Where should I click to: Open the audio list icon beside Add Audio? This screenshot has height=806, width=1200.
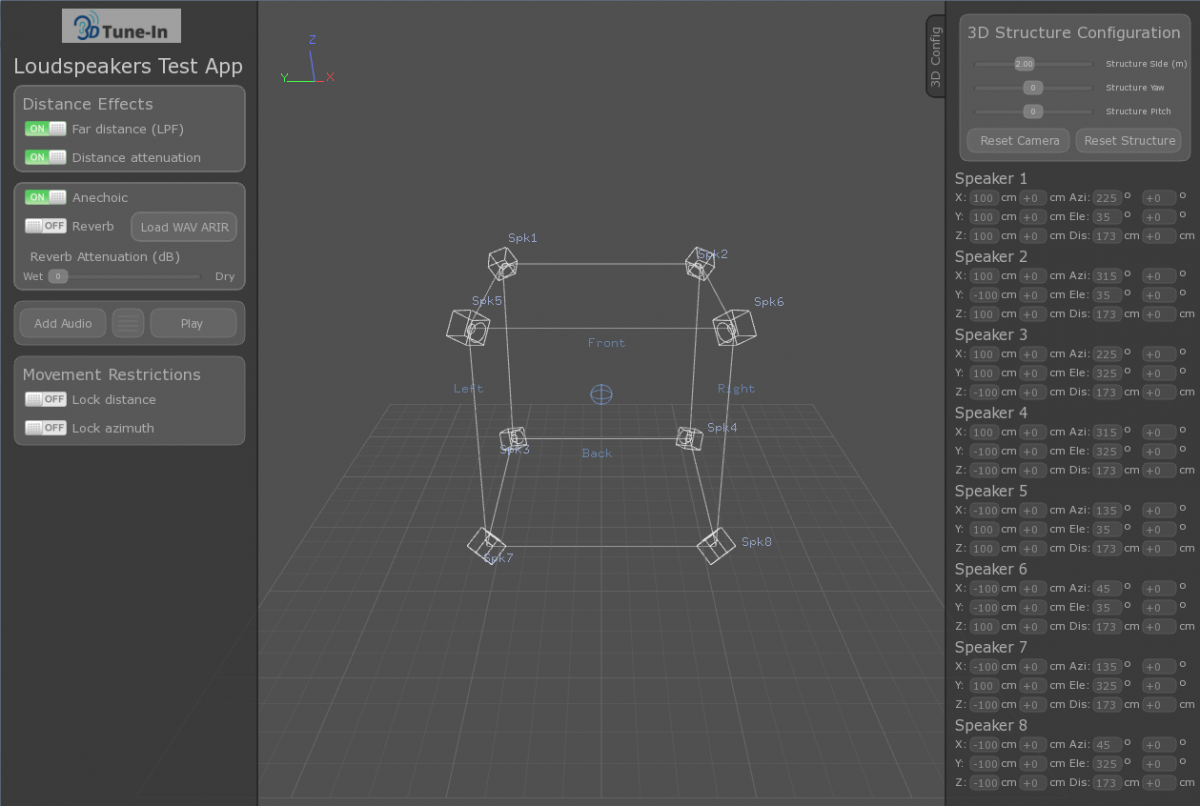point(128,323)
